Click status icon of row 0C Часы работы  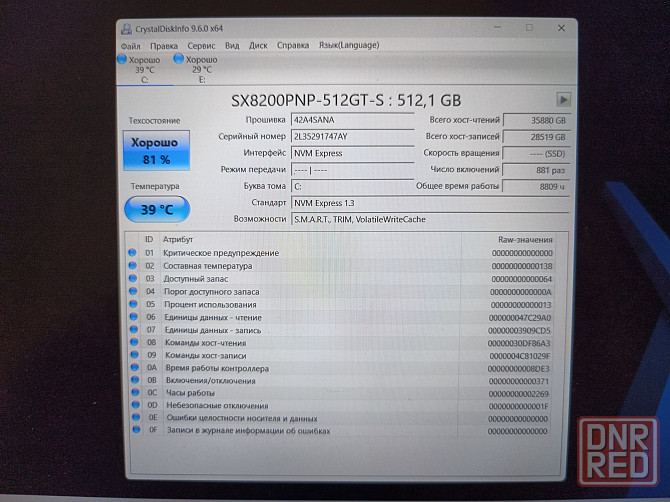135,392
